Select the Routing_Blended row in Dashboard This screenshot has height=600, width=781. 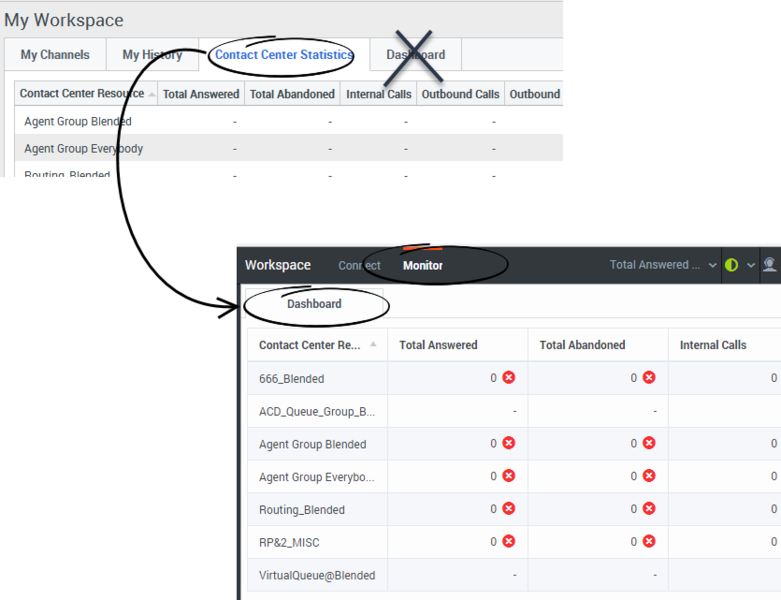514,509
